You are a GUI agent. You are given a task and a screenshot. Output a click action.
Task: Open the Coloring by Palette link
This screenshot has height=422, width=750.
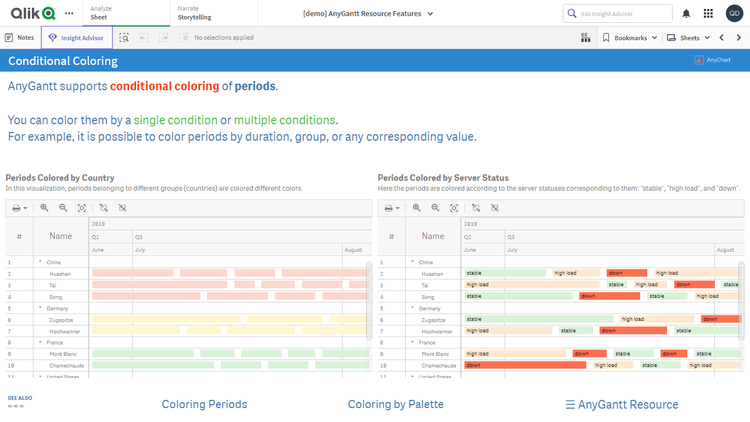[395, 404]
